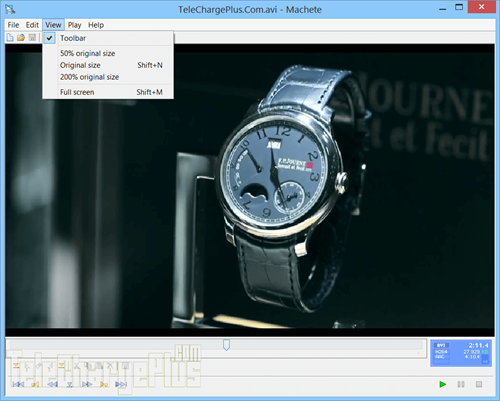Choose 50% original size
The height and width of the screenshot is (401, 500).
click(x=108, y=53)
